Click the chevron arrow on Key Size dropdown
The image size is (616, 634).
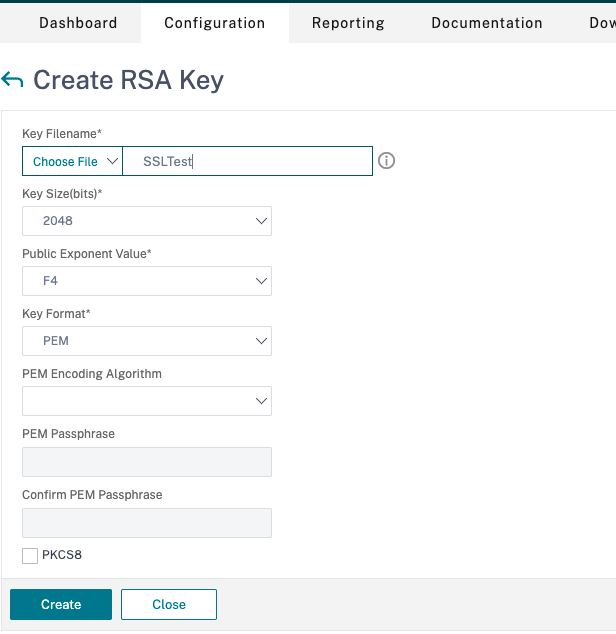[x=261, y=221]
